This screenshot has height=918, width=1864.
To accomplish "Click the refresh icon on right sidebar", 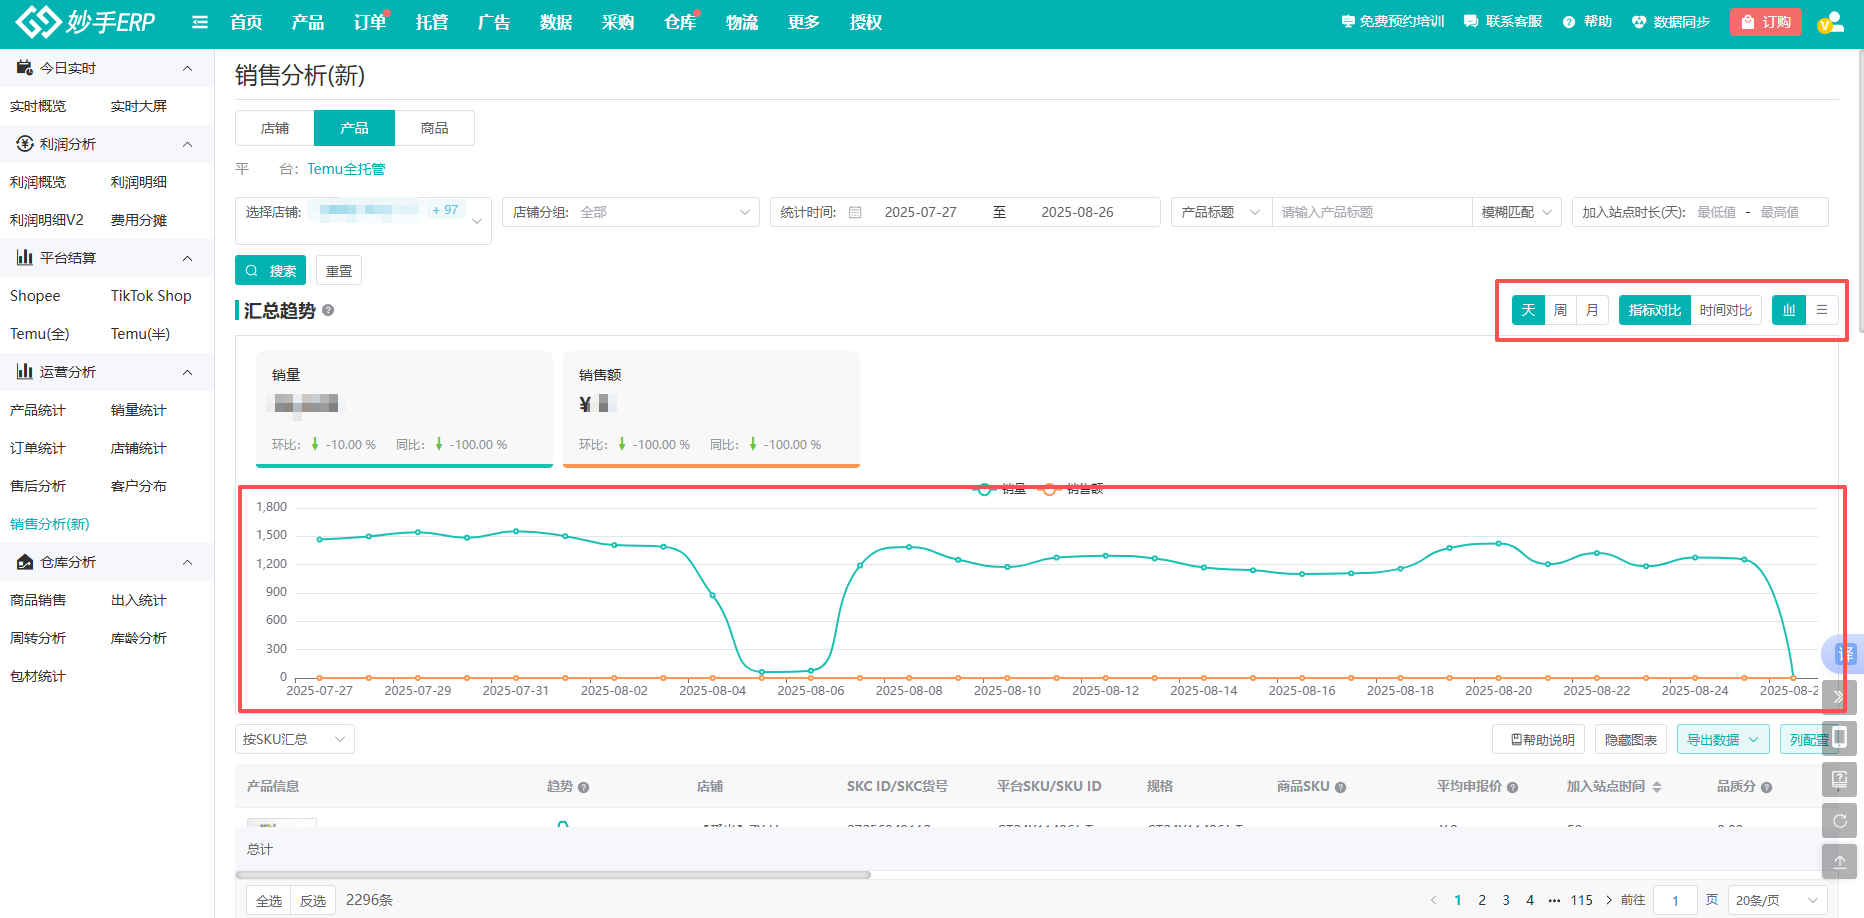I will pos(1839,821).
